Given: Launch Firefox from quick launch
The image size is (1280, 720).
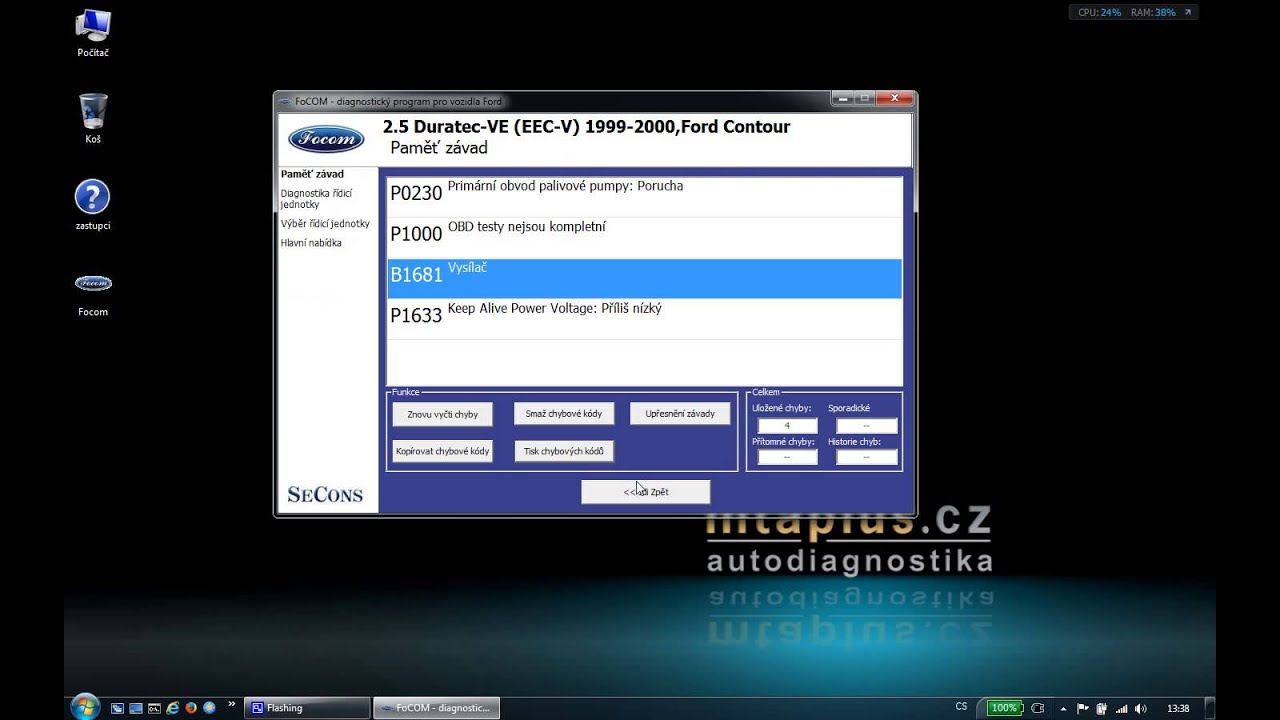Looking at the screenshot, I should [191, 708].
